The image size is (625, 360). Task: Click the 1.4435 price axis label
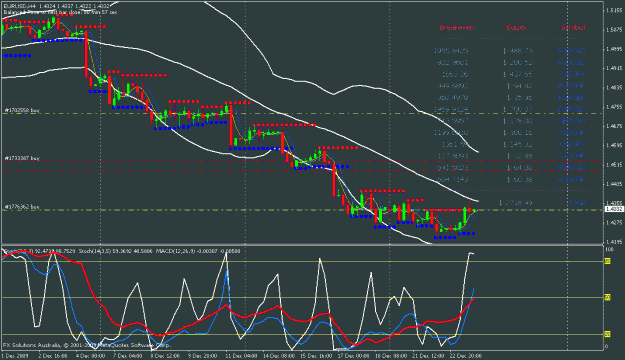(614, 184)
